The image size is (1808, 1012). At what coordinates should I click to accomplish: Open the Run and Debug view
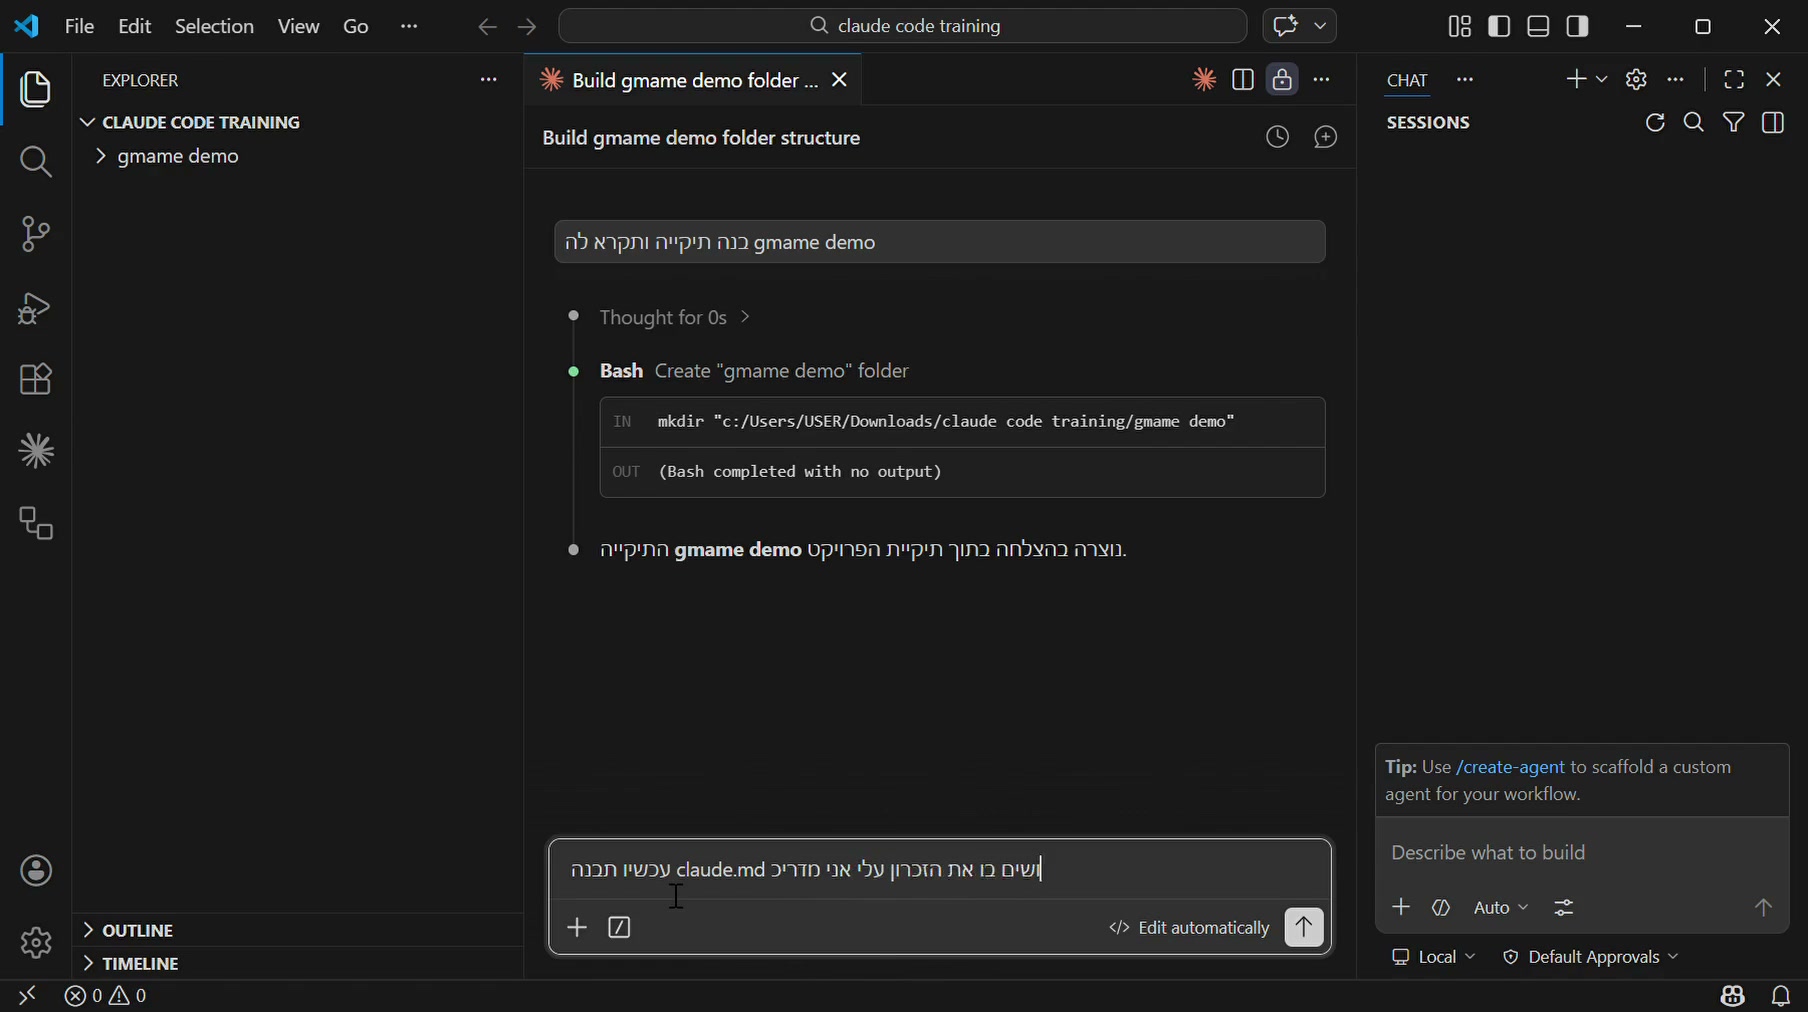(x=36, y=307)
